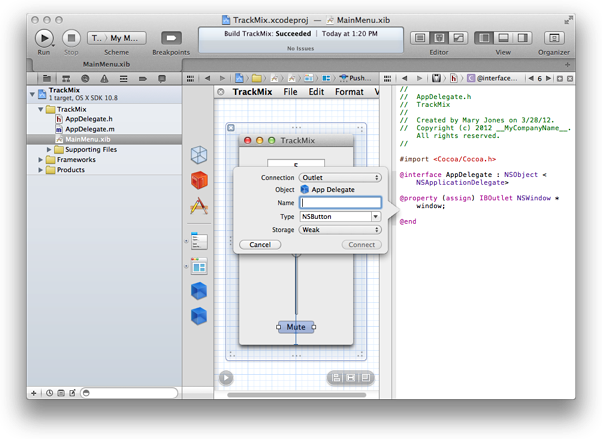Image resolution: width=602 pixels, height=439 pixels.
Task: Show the Search navigator
Action: (85, 79)
